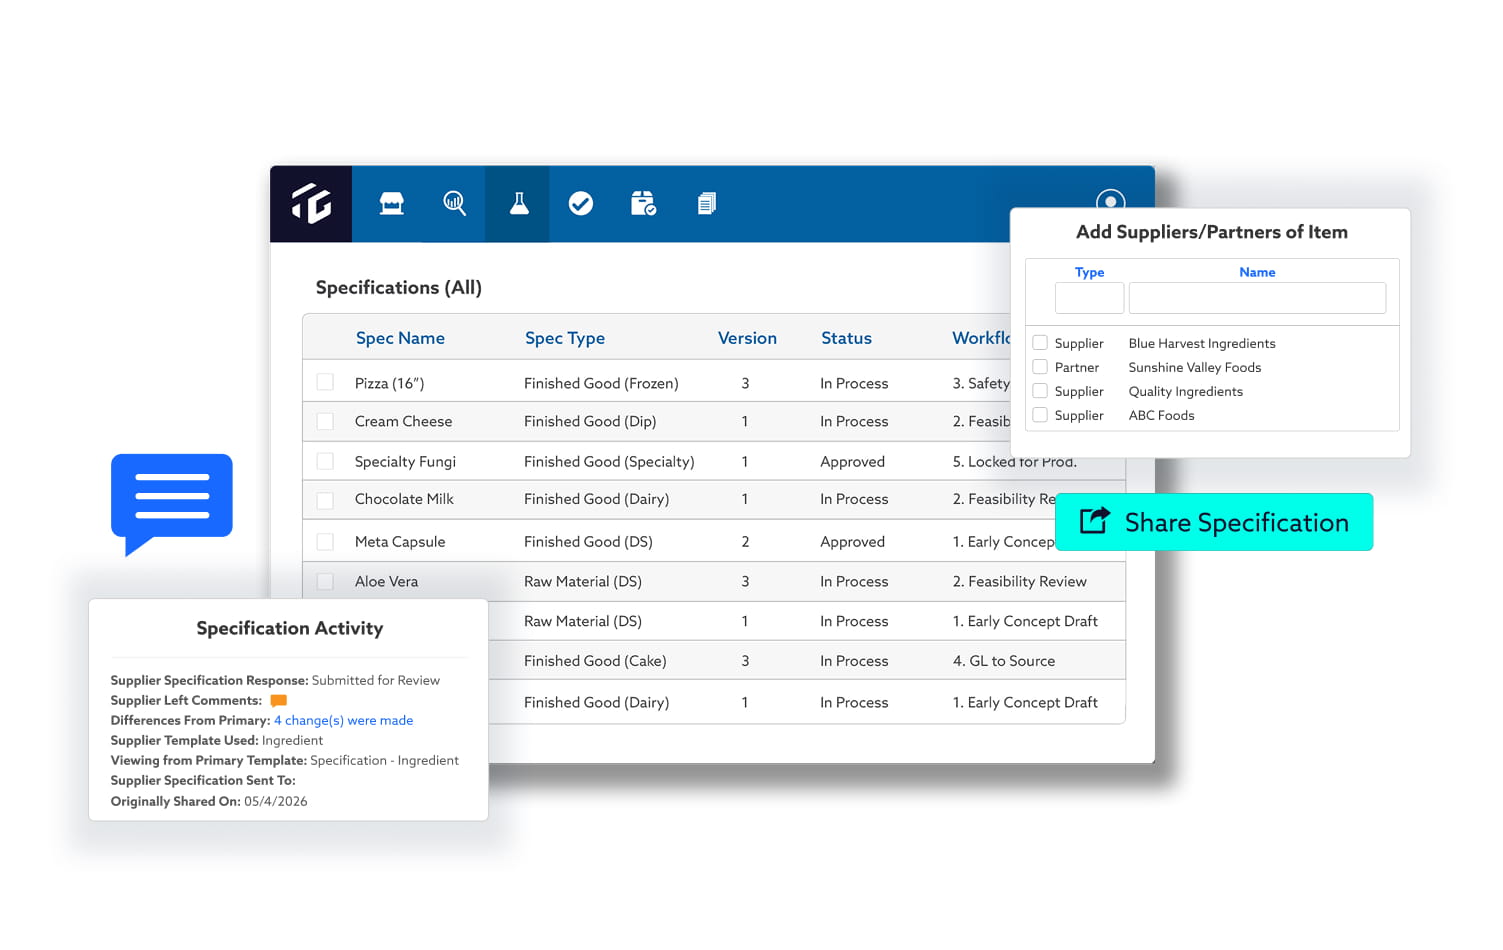
Task: Select the Pizza (16") spec name
Action: click(x=389, y=383)
